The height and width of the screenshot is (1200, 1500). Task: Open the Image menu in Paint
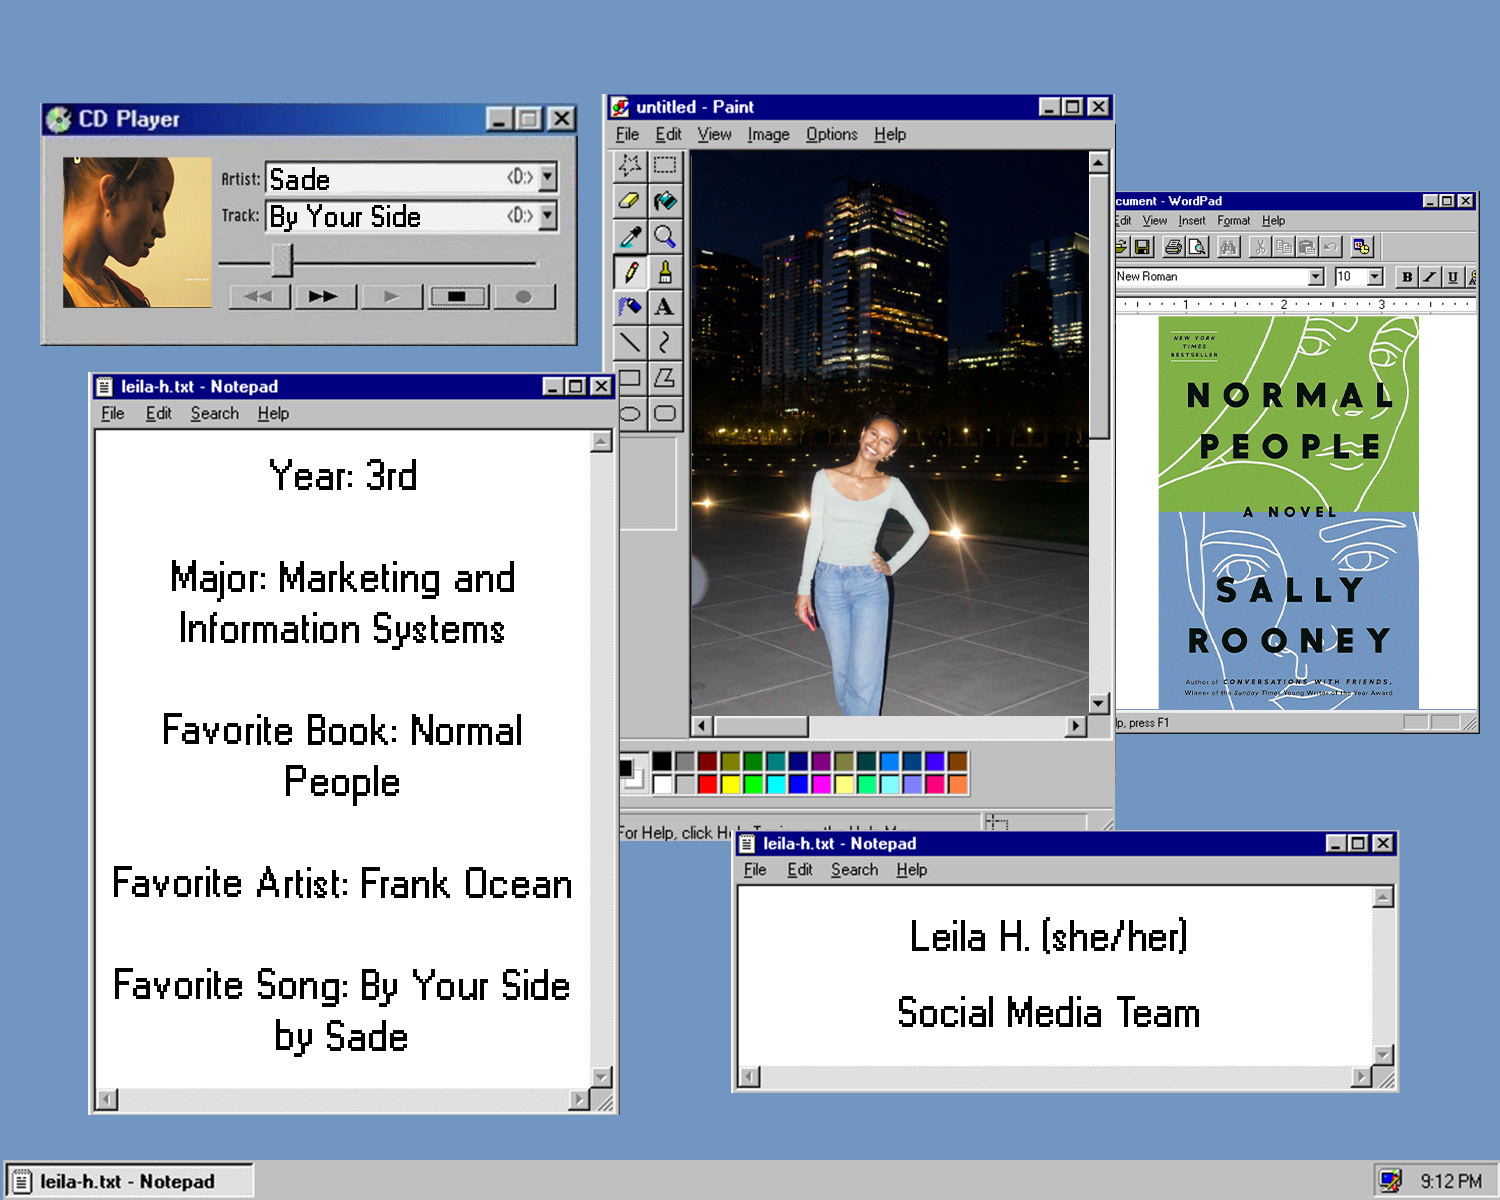point(768,134)
